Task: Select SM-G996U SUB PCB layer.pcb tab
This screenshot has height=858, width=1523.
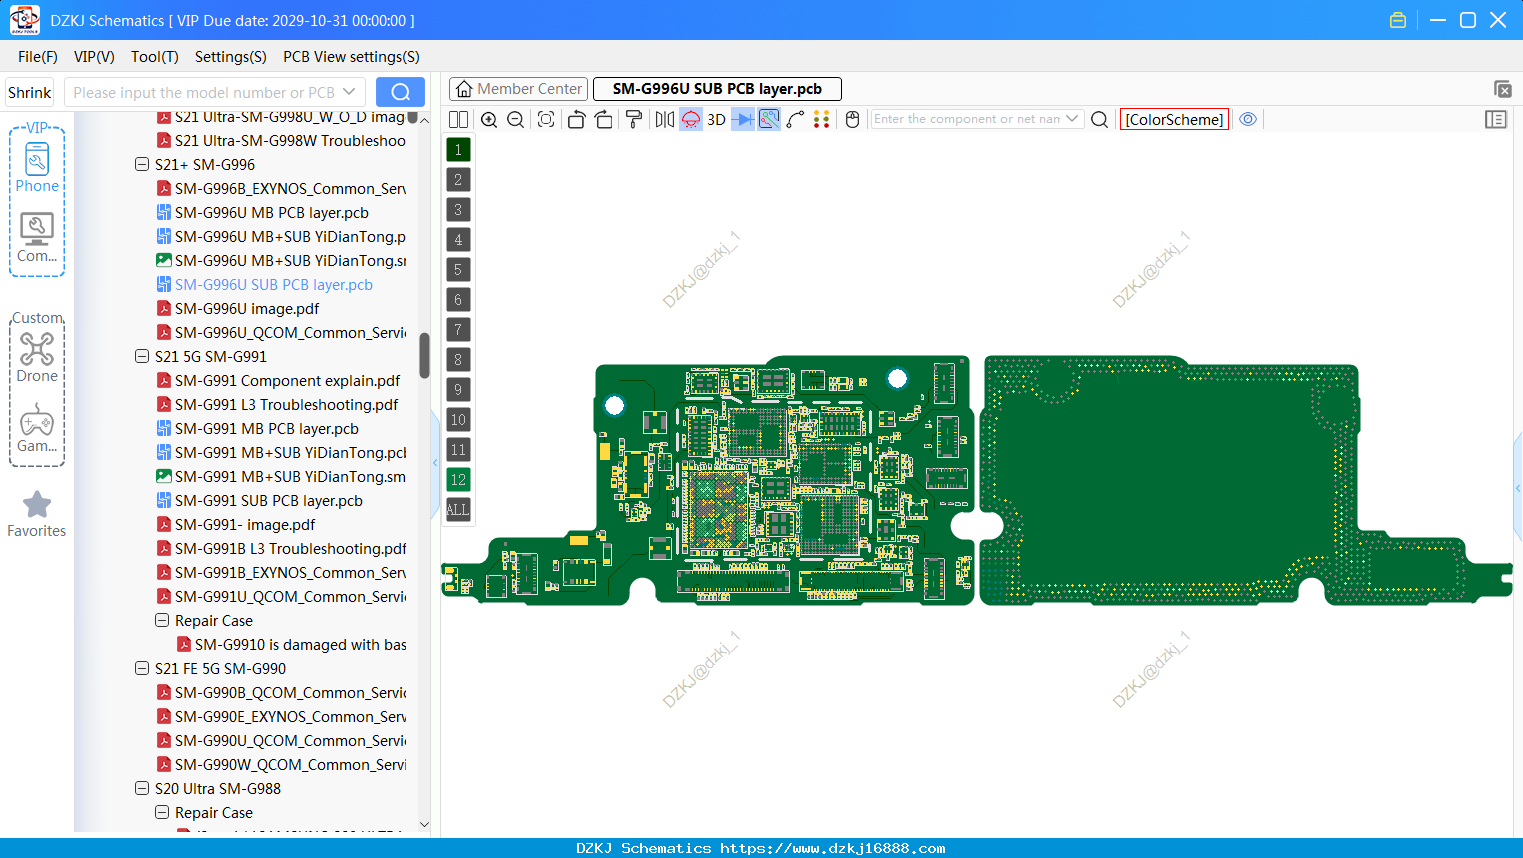Action: click(x=717, y=89)
